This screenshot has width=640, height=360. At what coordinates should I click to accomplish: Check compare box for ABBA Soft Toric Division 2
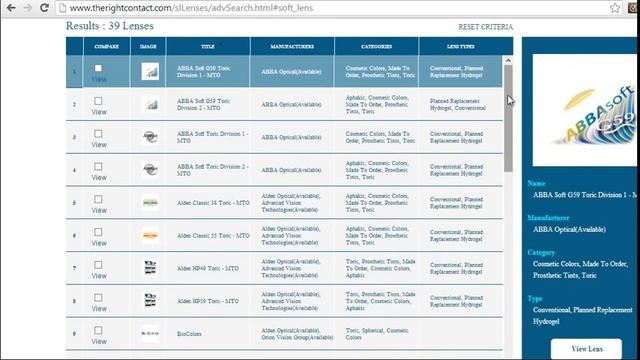(x=98, y=167)
